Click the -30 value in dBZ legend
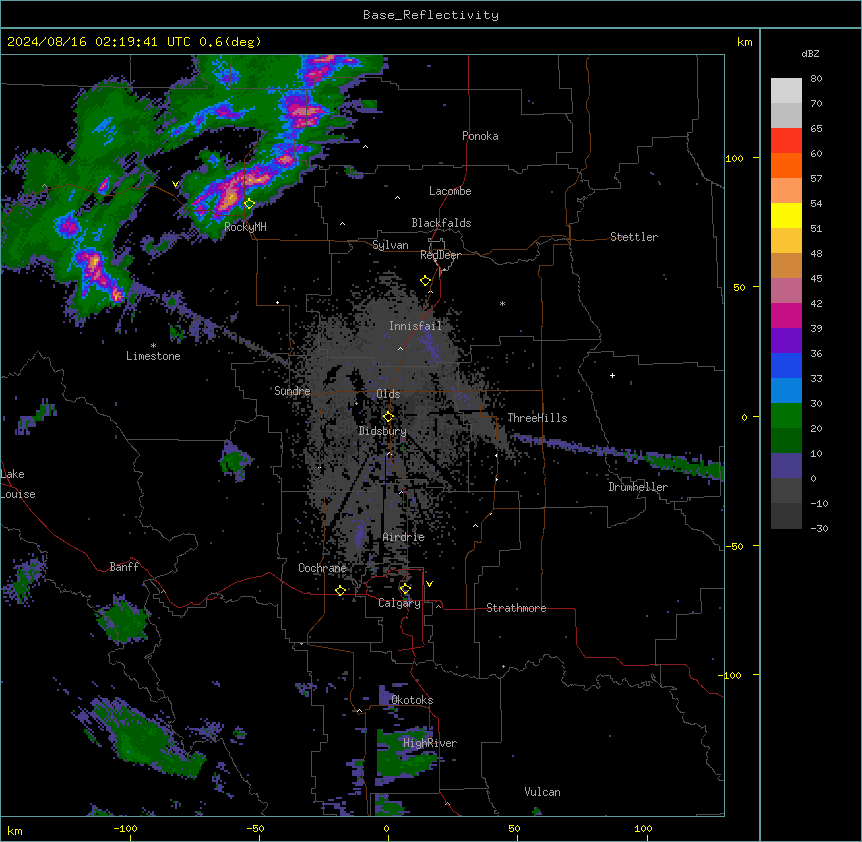The image size is (862, 842). coord(819,528)
